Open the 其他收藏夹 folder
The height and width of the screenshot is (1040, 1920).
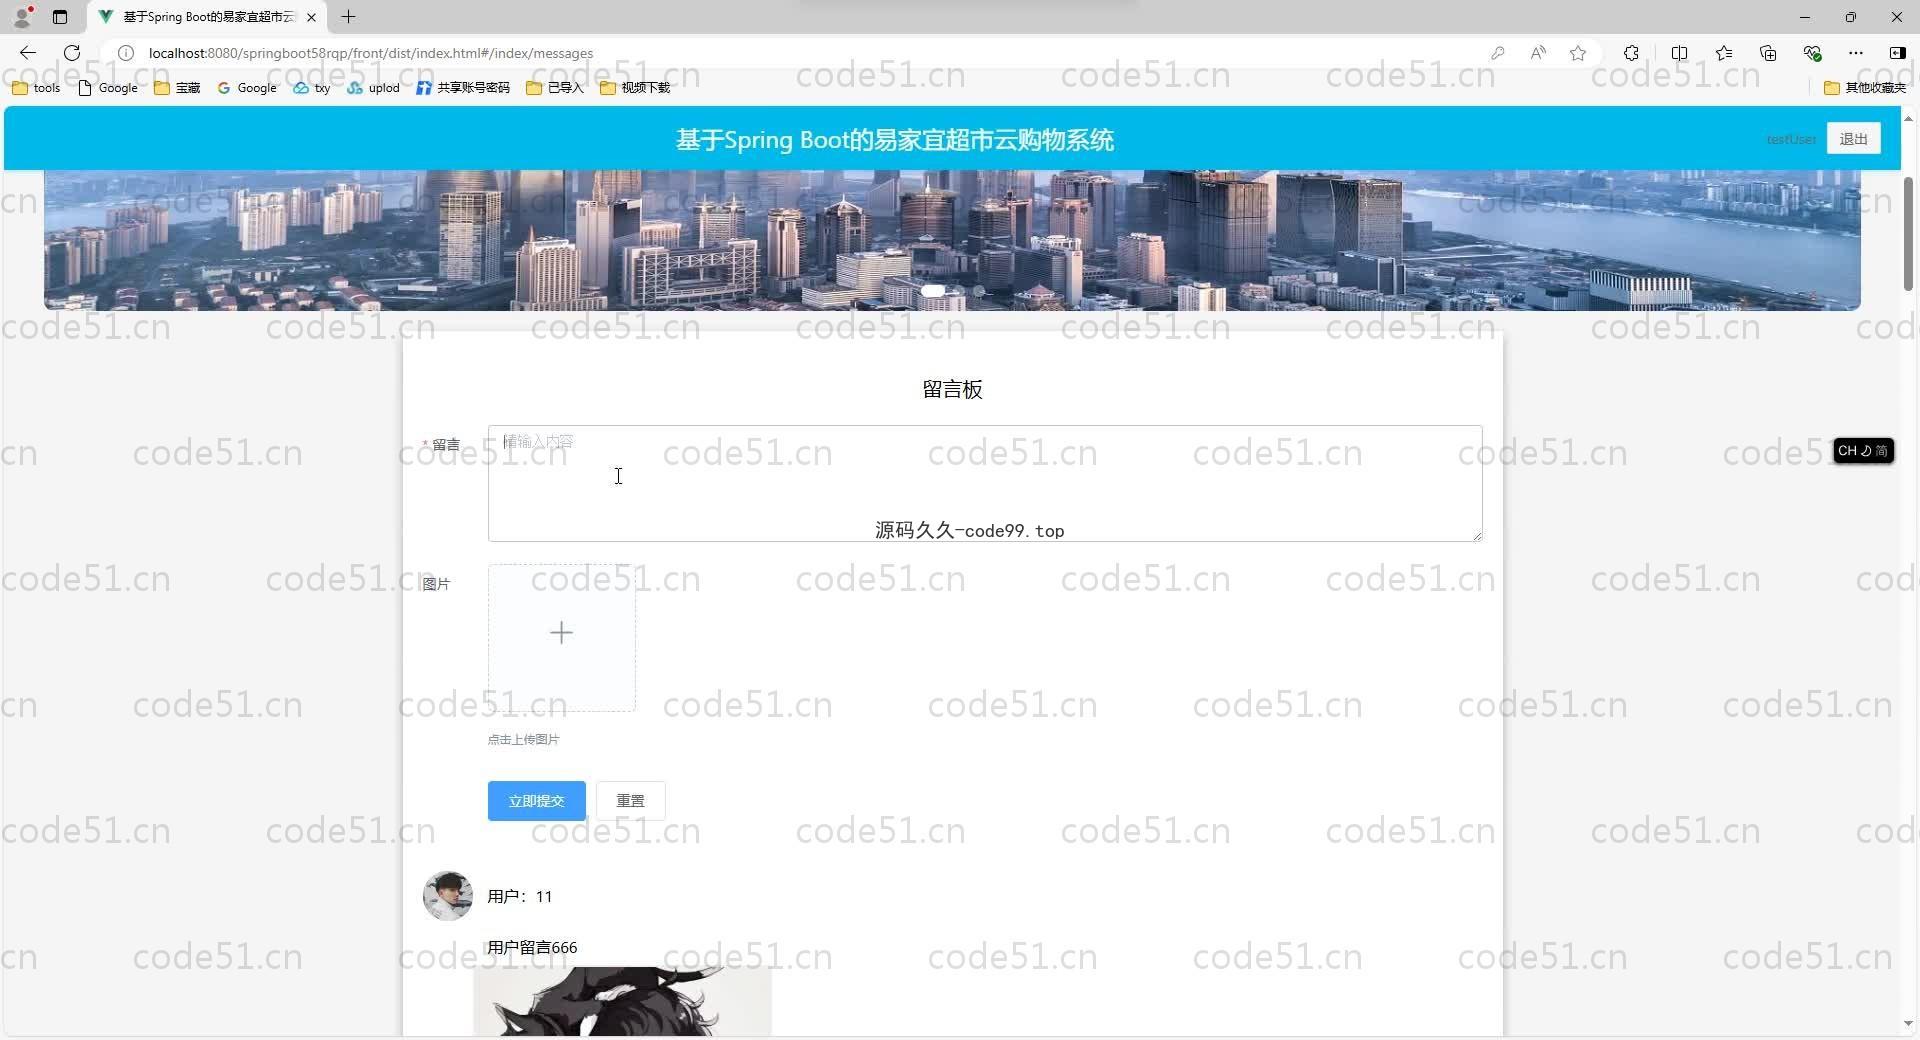click(x=1865, y=88)
